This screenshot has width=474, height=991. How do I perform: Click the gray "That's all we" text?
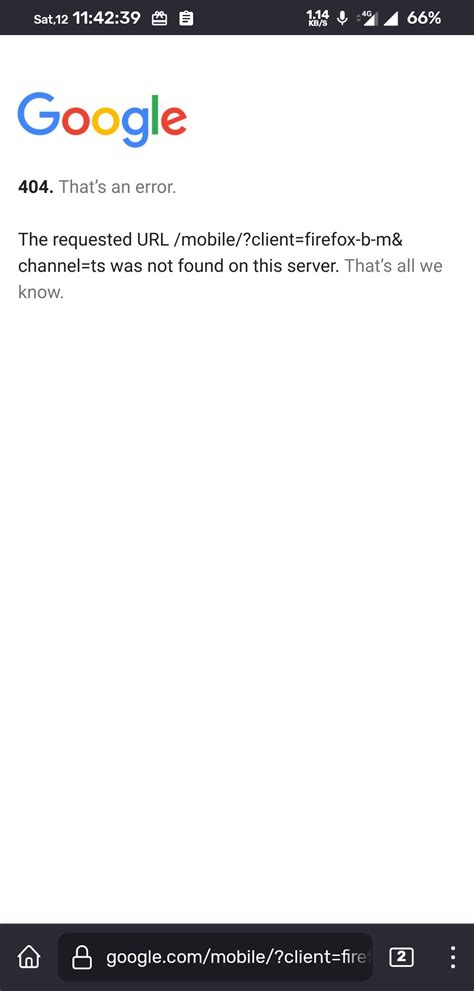[x=393, y=266]
